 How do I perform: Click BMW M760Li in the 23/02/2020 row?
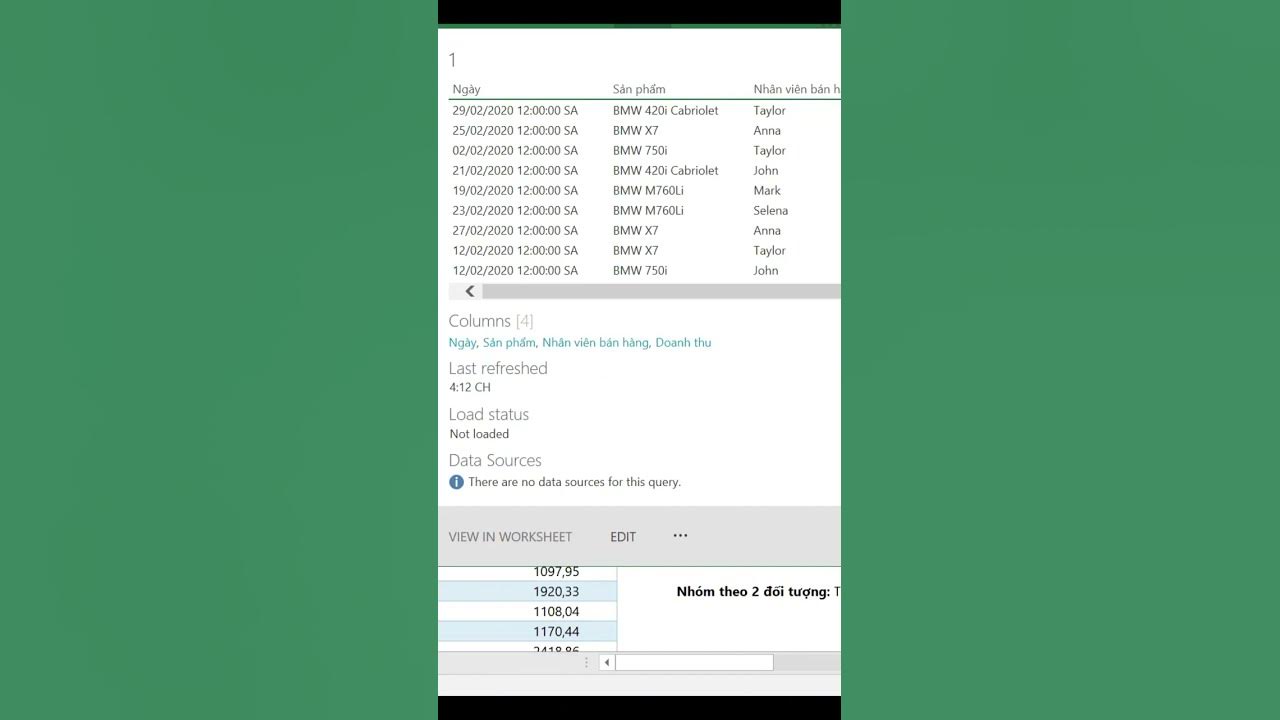click(x=648, y=211)
